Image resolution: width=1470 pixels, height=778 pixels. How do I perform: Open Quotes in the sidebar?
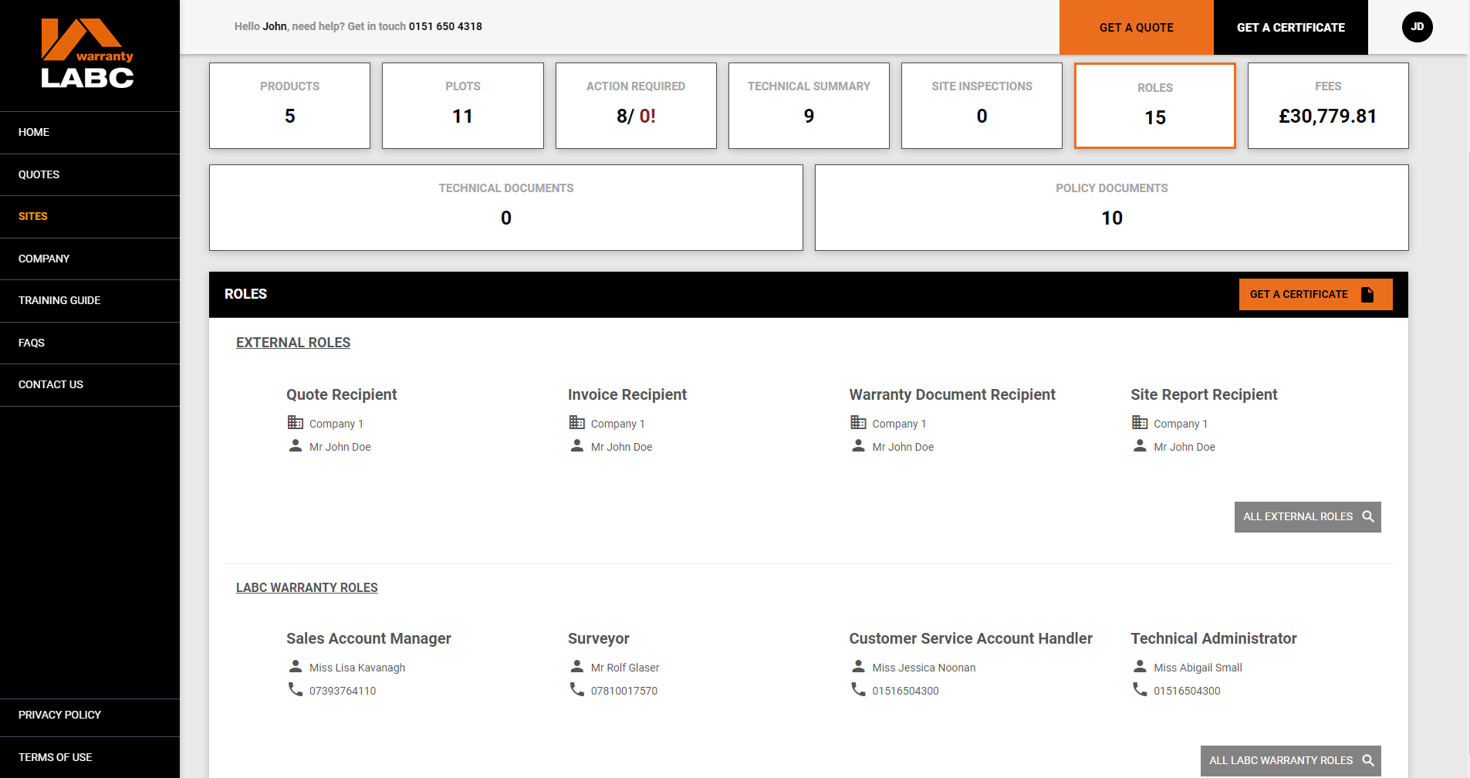(x=90, y=174)
